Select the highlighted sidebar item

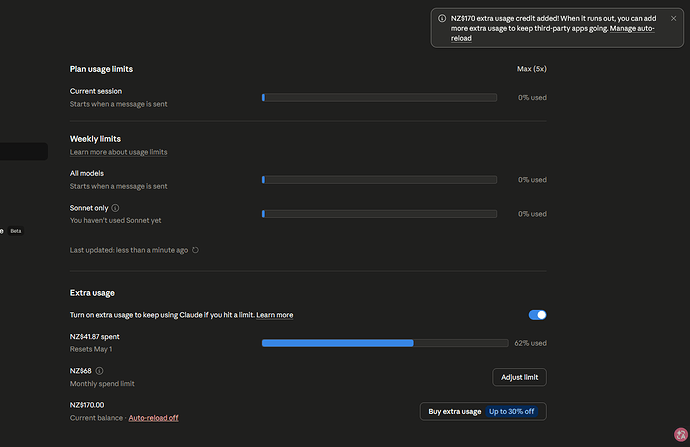24,151
